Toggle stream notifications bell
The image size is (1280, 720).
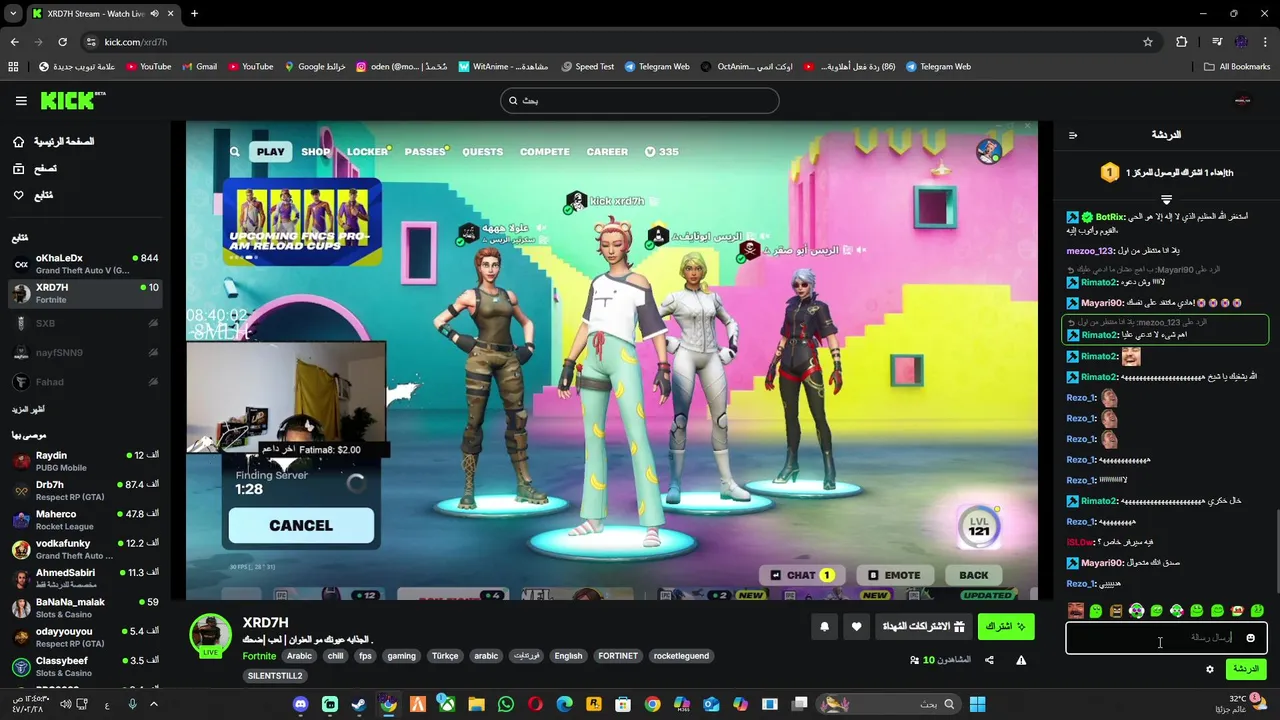(824, 627)
